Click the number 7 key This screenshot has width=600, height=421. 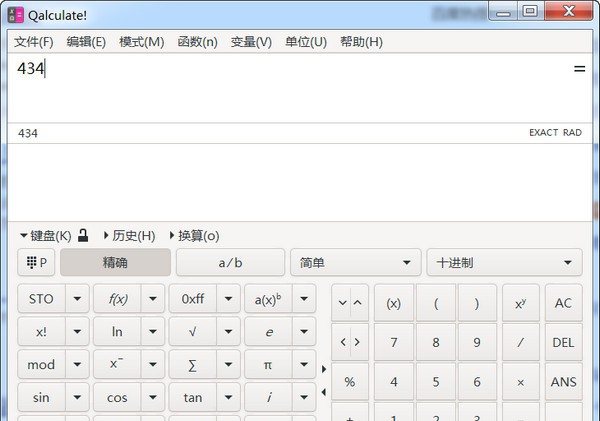(393, 342)
